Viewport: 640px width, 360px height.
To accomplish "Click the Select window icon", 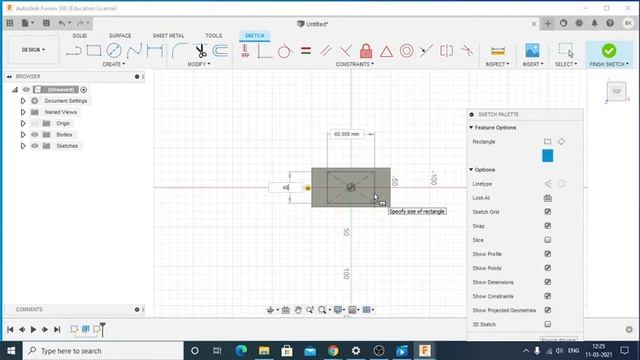I will (x=566, y=50).
